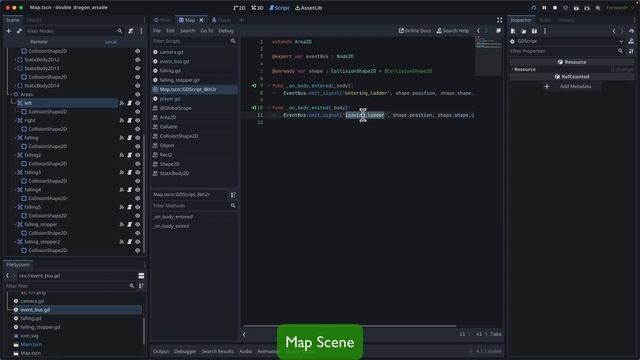Click the Filter Nodes search field

tap(74, 31)
